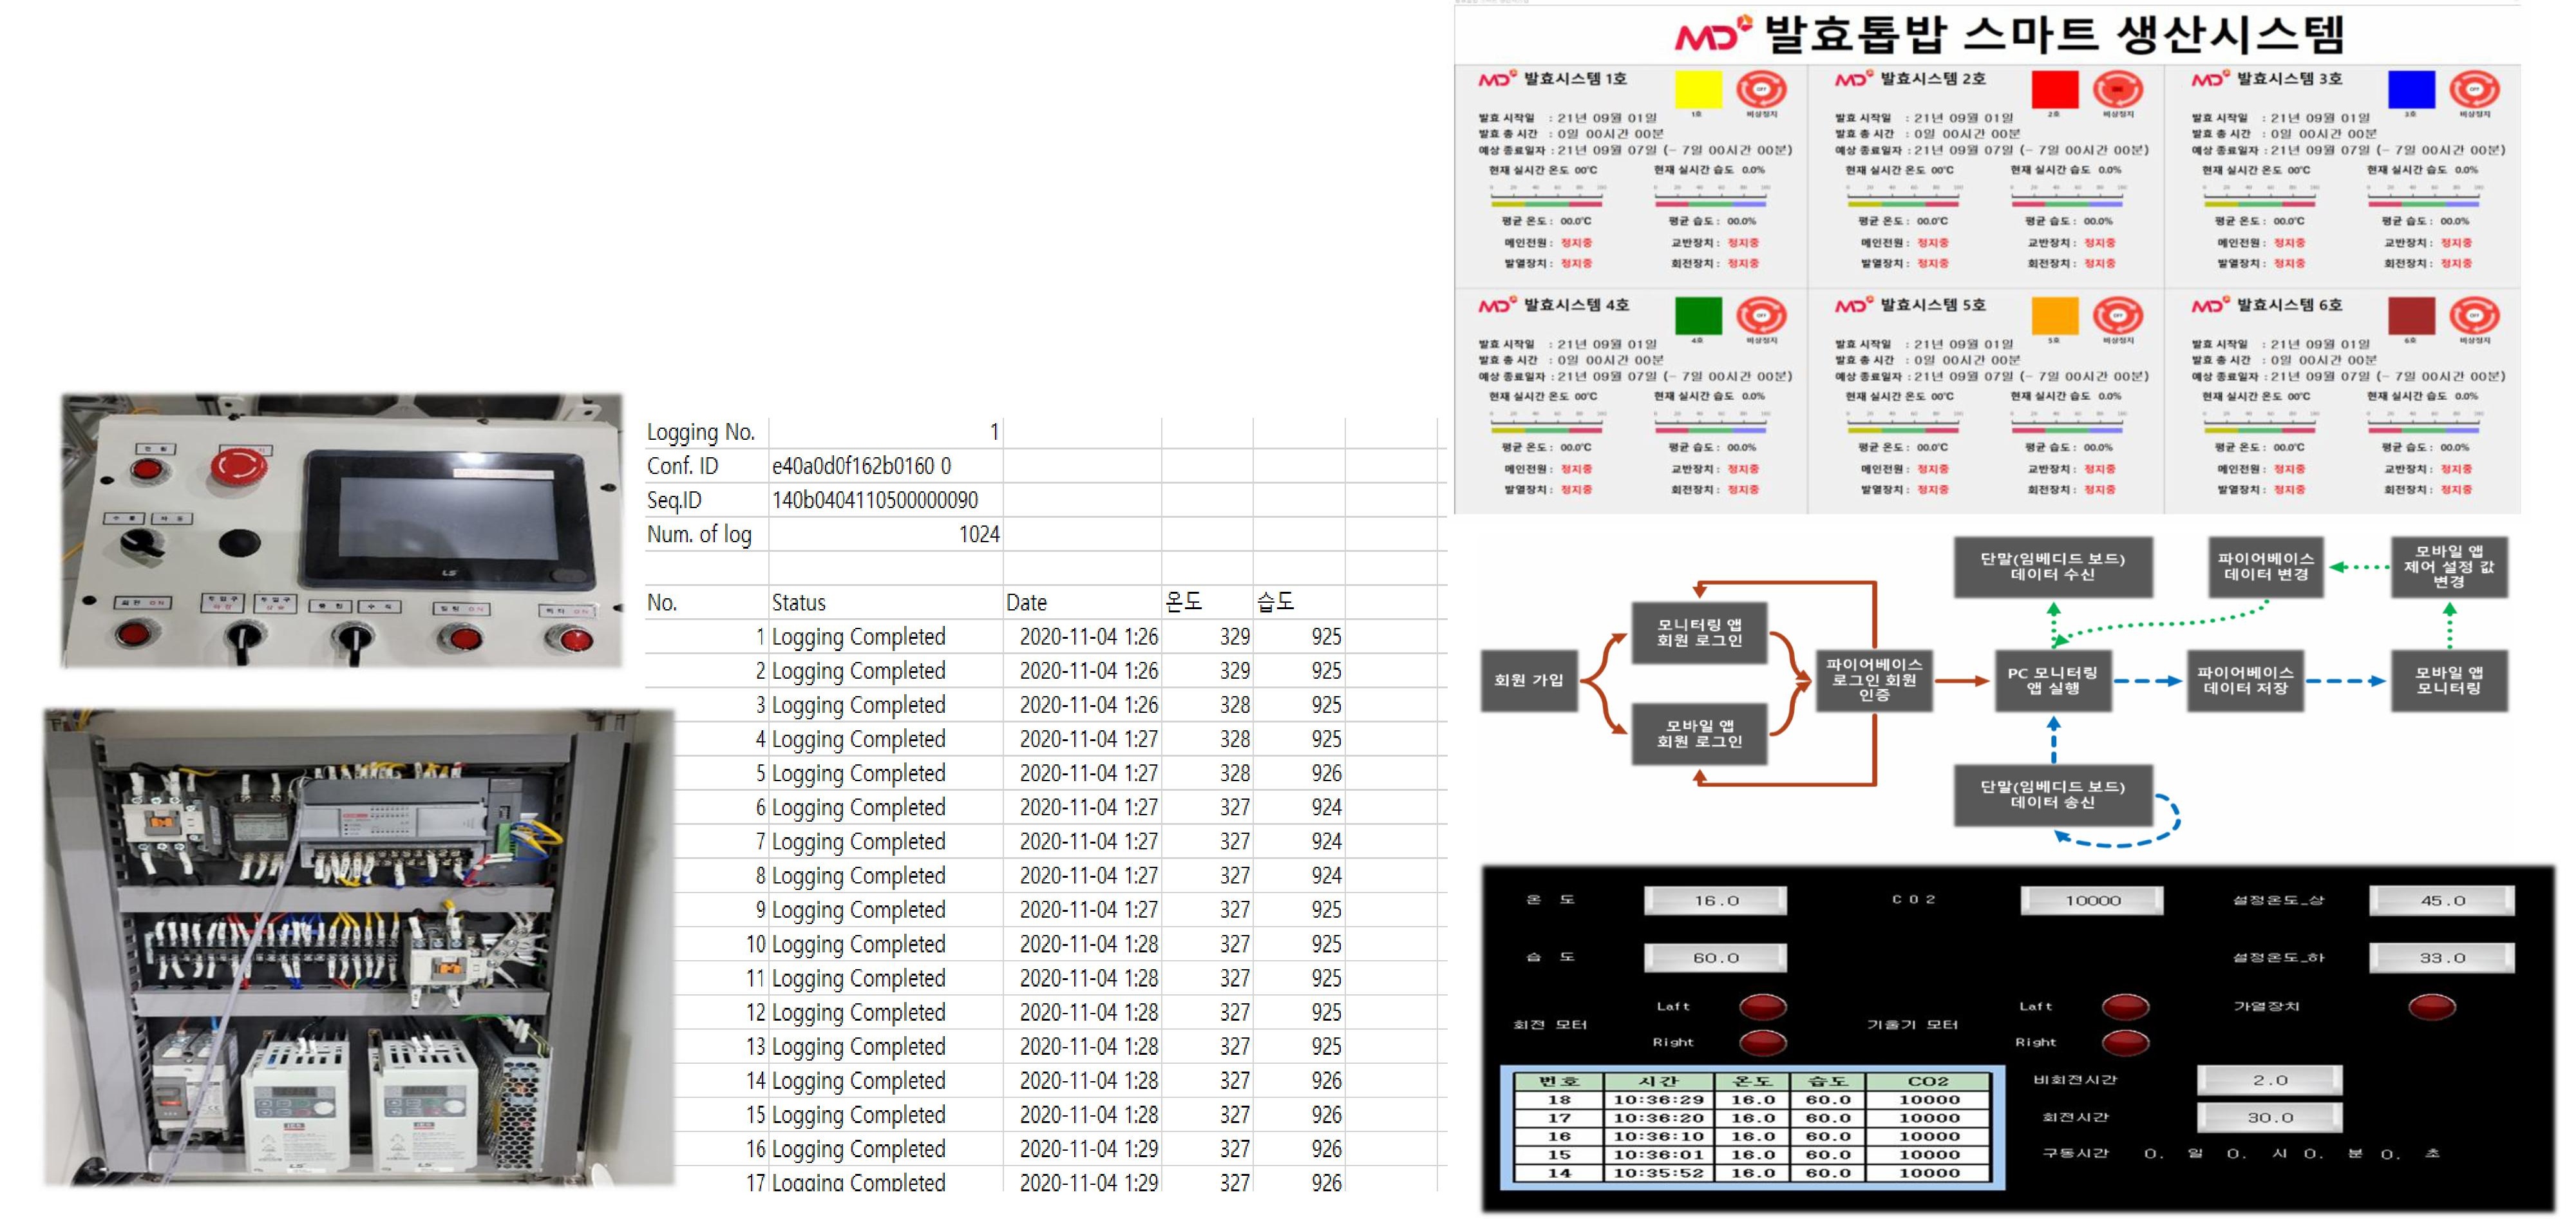Click emergency stop icon of fermentation system 5호

point(2117,317)
